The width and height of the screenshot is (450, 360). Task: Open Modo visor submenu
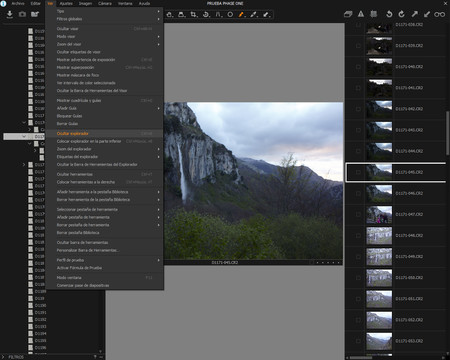point(105,36)
